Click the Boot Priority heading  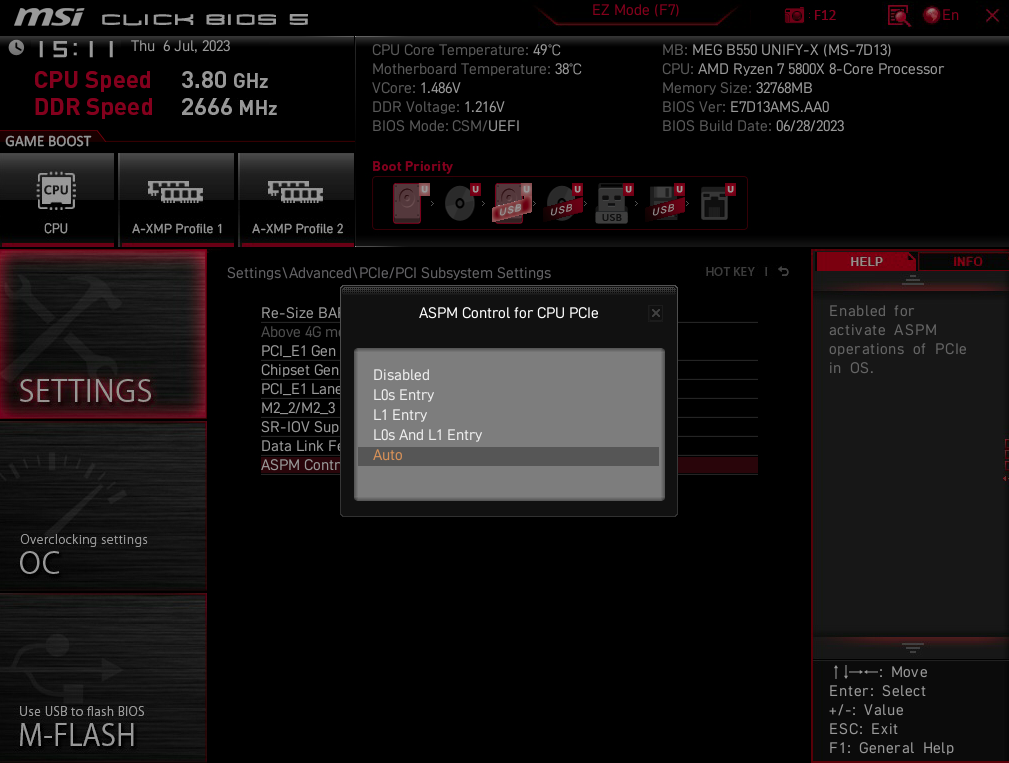tap(412, 166)
